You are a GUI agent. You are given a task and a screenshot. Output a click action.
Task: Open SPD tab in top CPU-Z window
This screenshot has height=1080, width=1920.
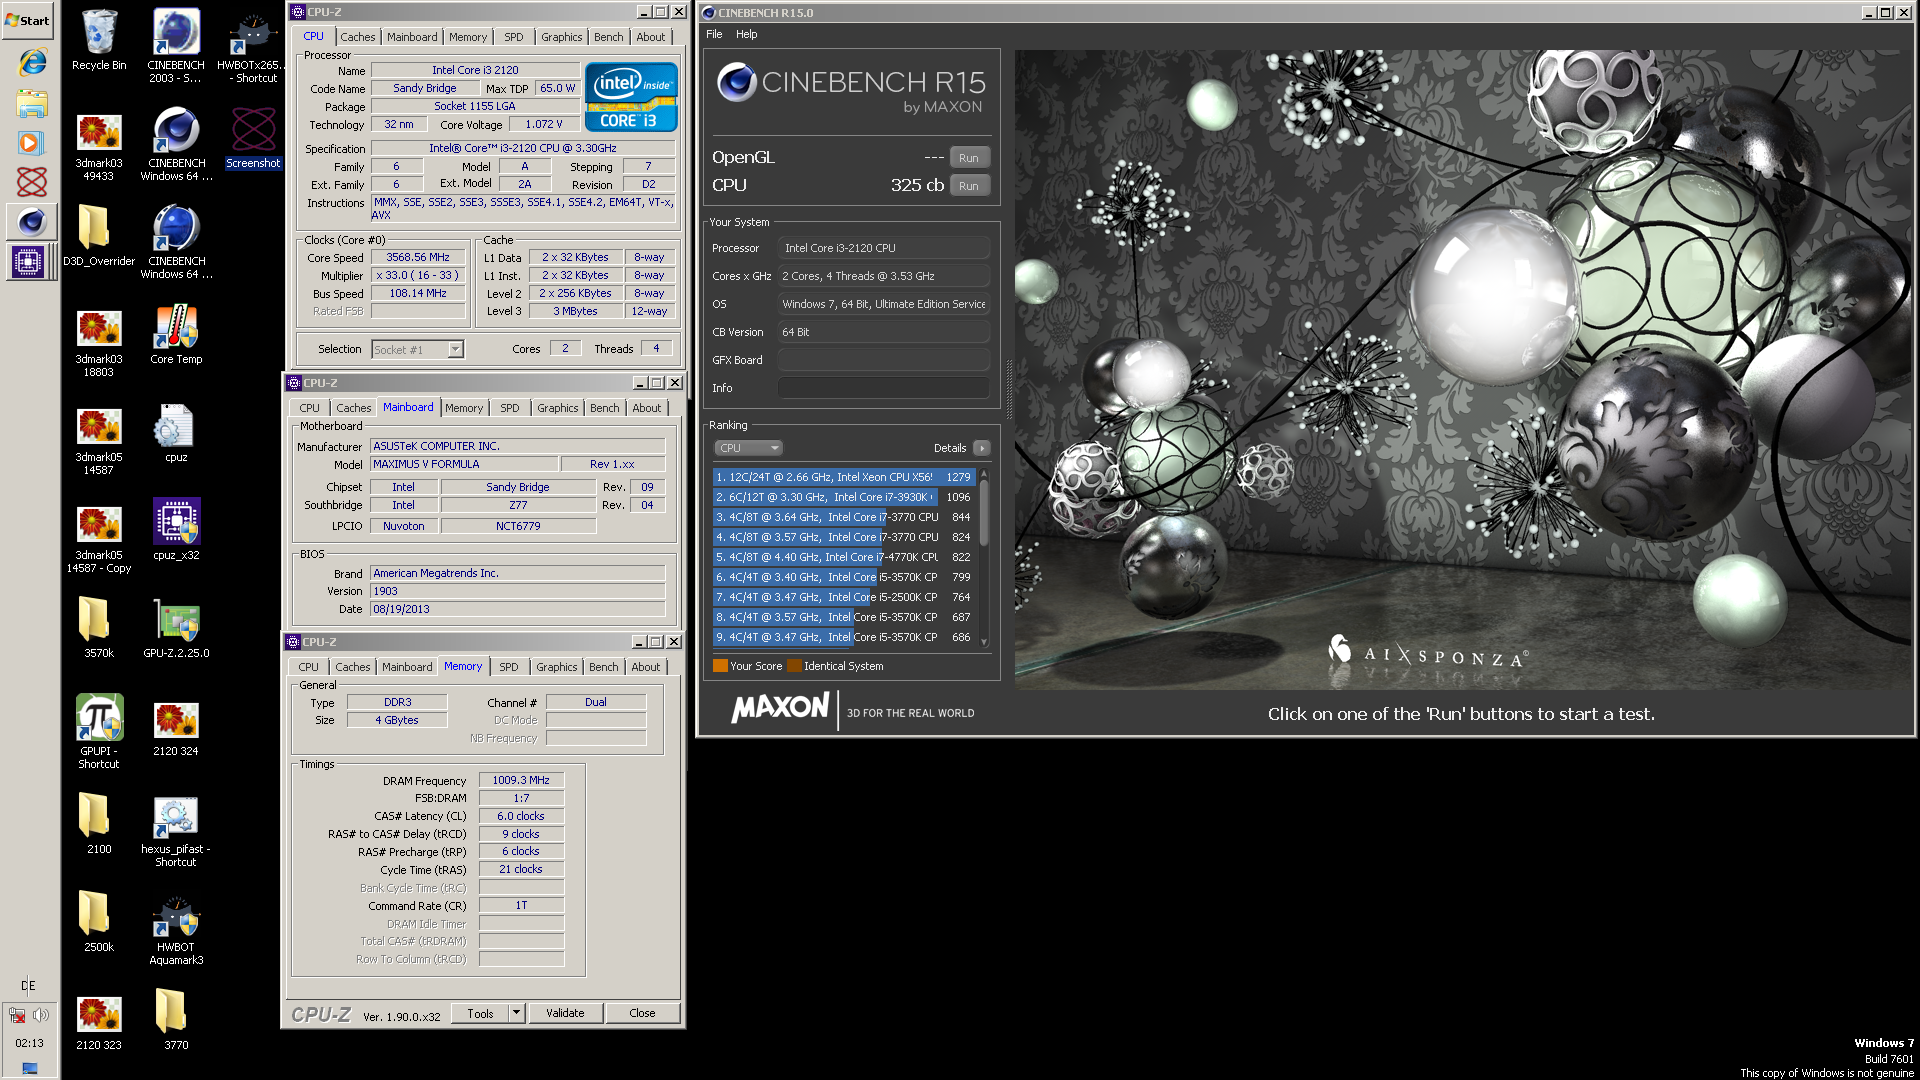(x=514, y=37)
